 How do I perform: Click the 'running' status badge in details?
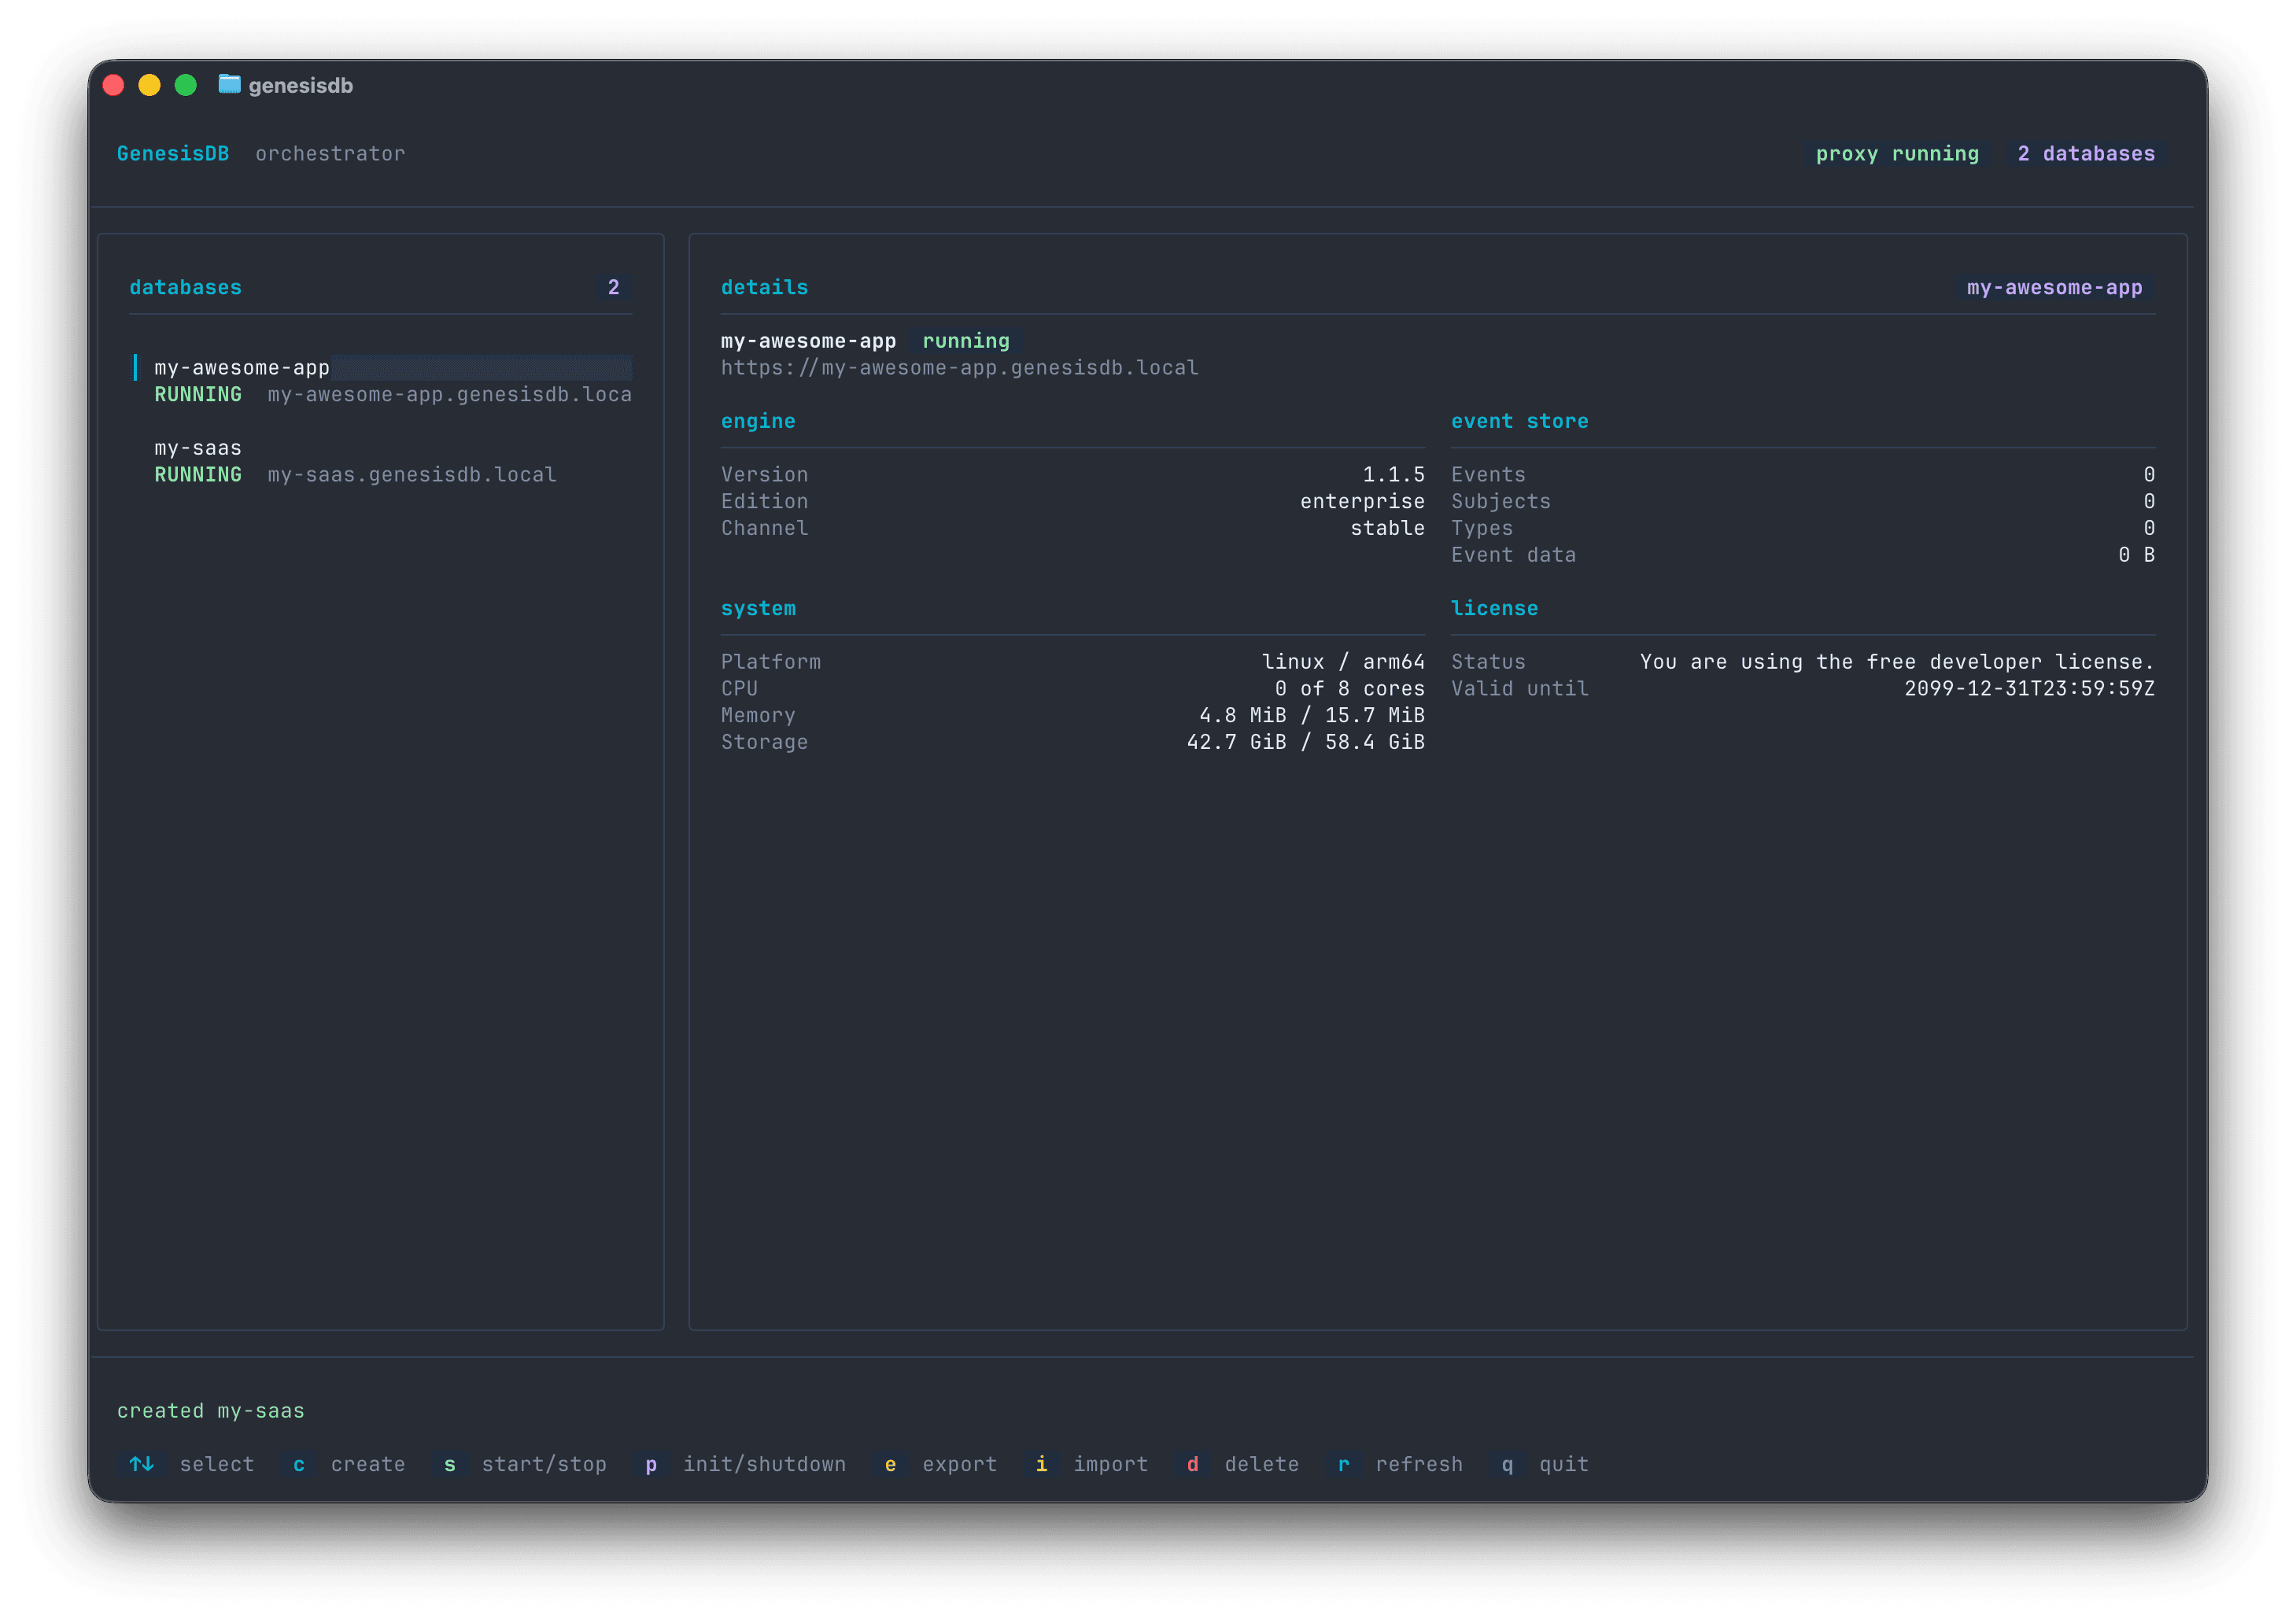[x=965, y=341]
